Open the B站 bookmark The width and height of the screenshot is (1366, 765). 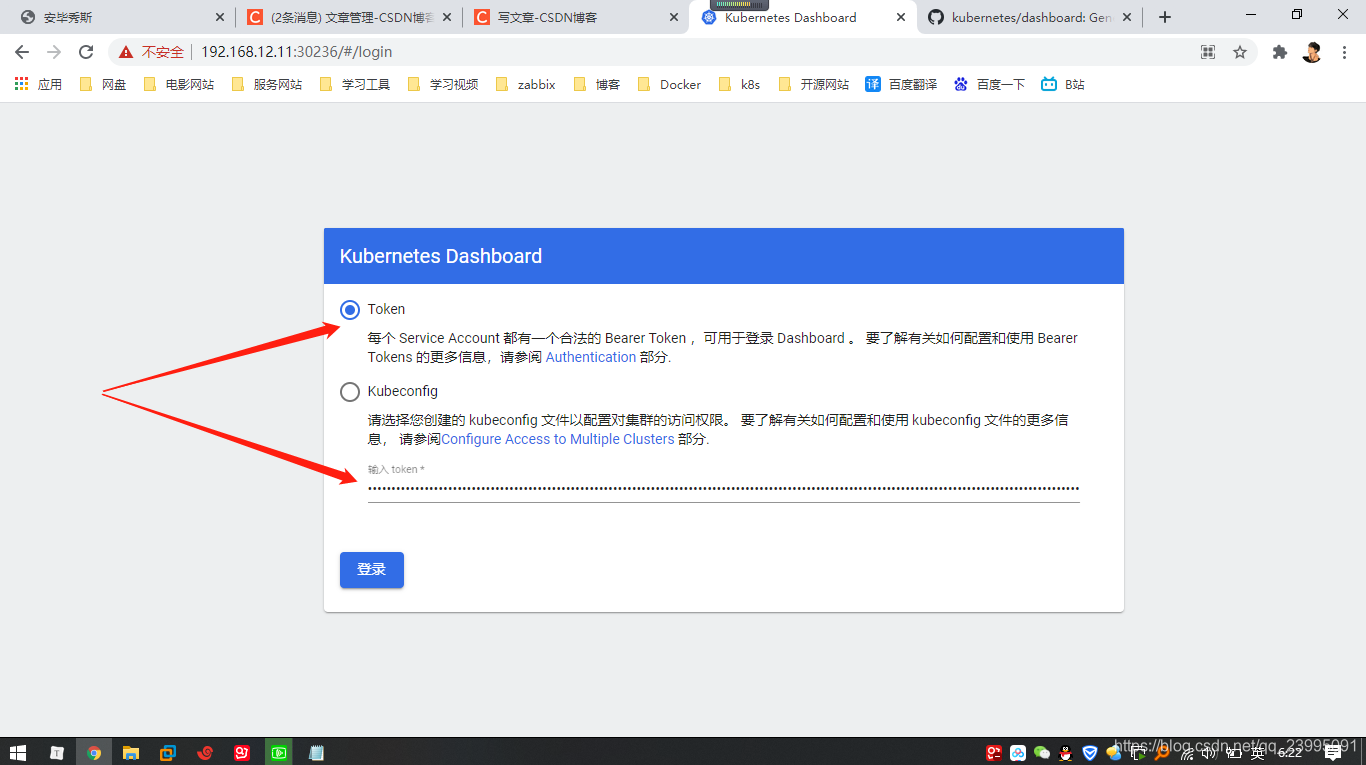(1063, 84)
